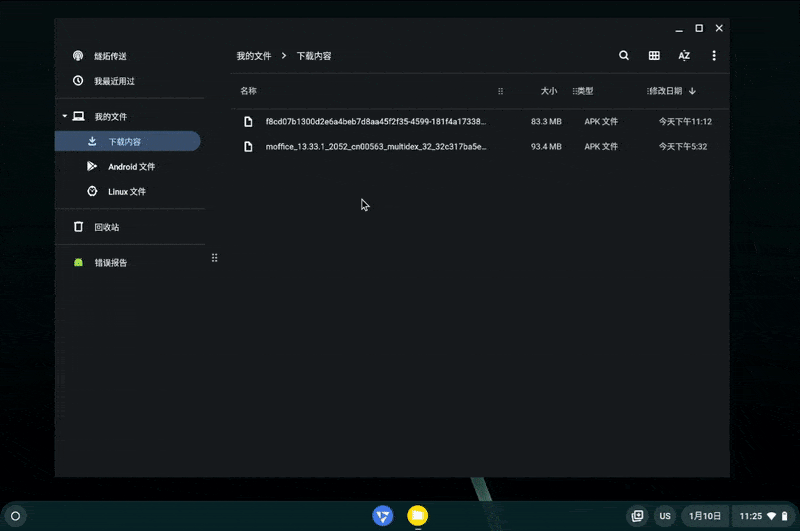Click file icon of the moffice APK

[248, 146]
